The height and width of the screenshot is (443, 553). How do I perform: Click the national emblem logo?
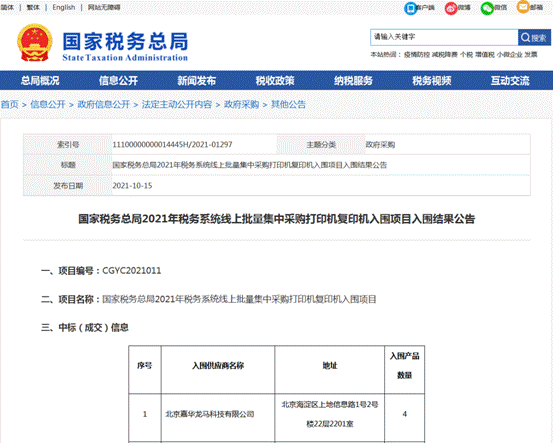[x=35, y=42]
